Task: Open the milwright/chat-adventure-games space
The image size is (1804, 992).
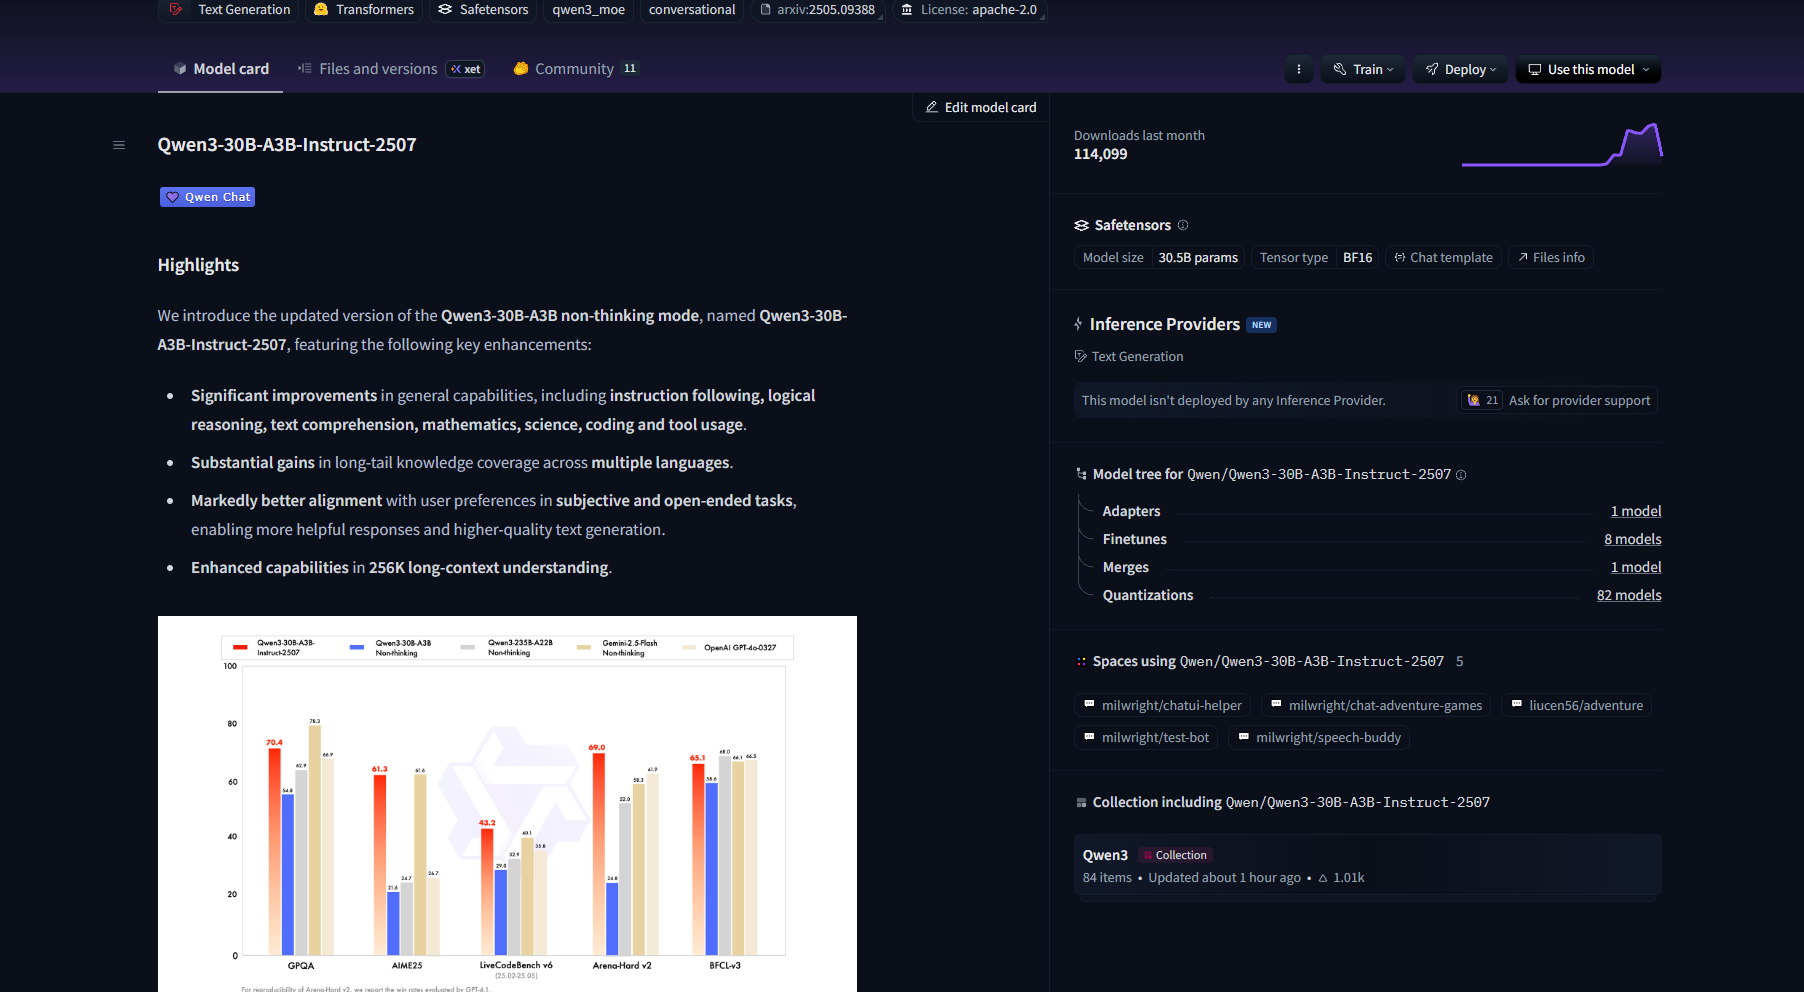Action: 1376,706
